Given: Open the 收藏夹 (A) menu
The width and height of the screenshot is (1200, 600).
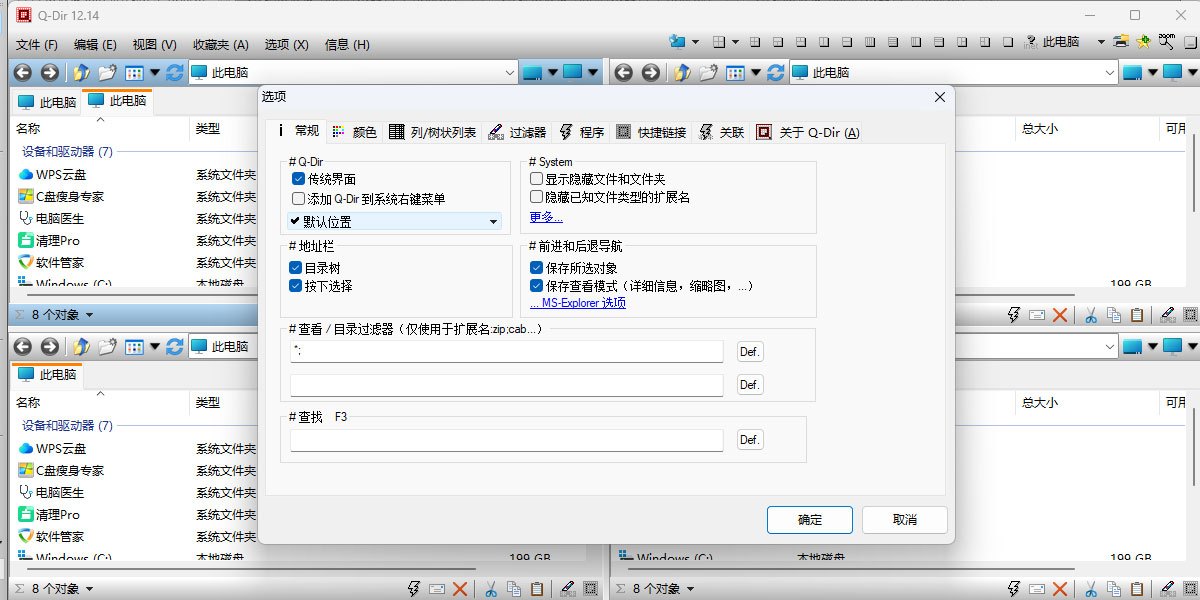Looking at the screenshot, I should tap(221, 45).
